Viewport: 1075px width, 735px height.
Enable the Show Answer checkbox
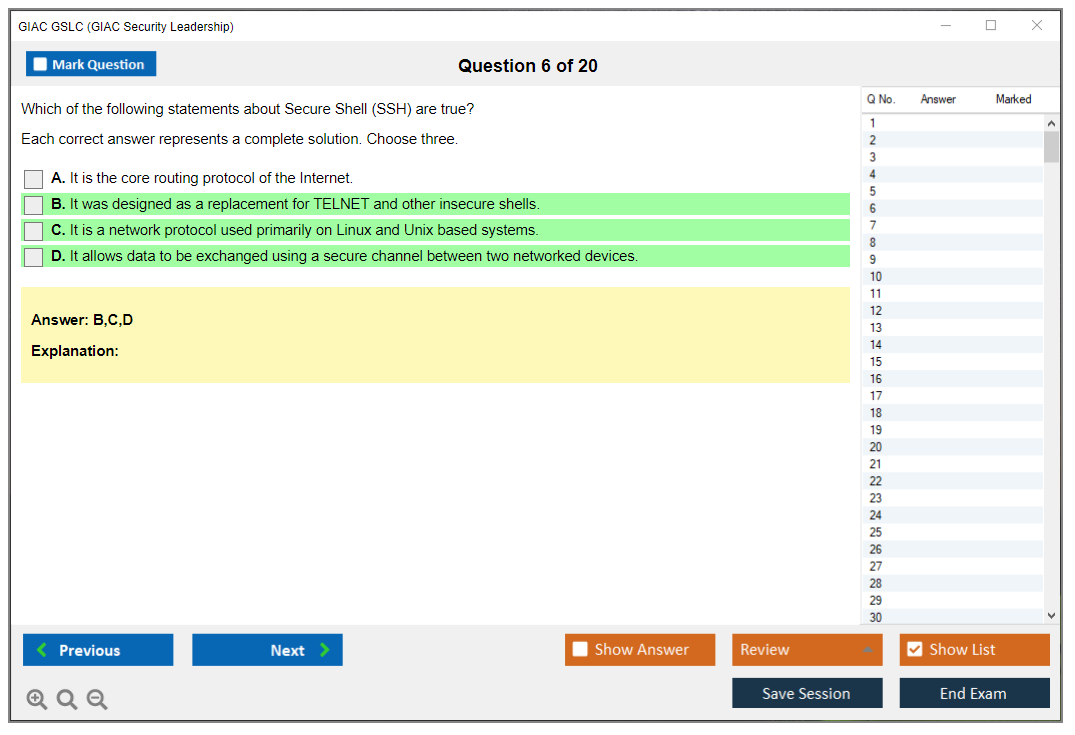click(580, 649)
